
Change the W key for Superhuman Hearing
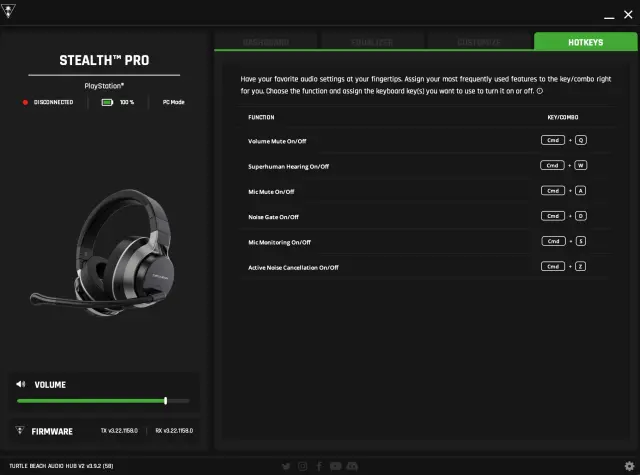(580, 165)
